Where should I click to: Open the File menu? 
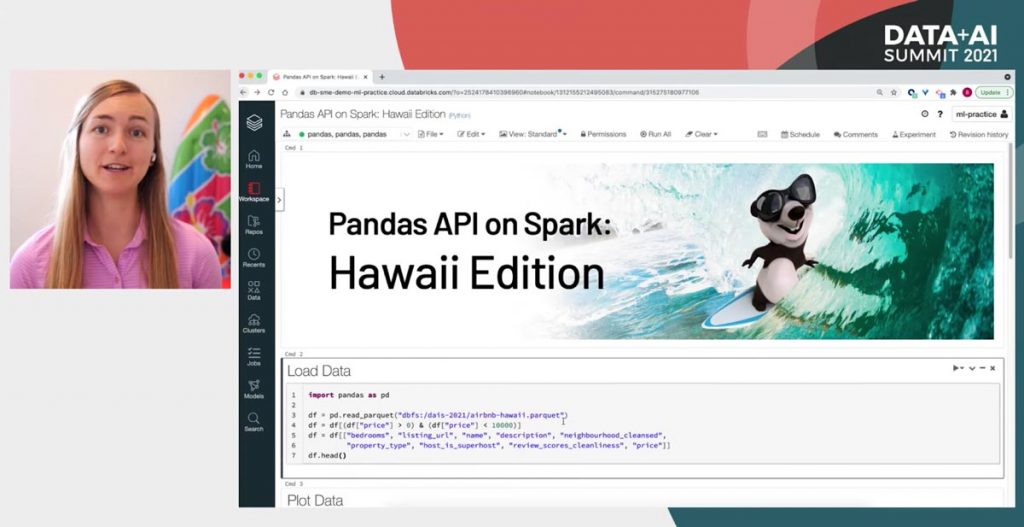click(430, 134)
